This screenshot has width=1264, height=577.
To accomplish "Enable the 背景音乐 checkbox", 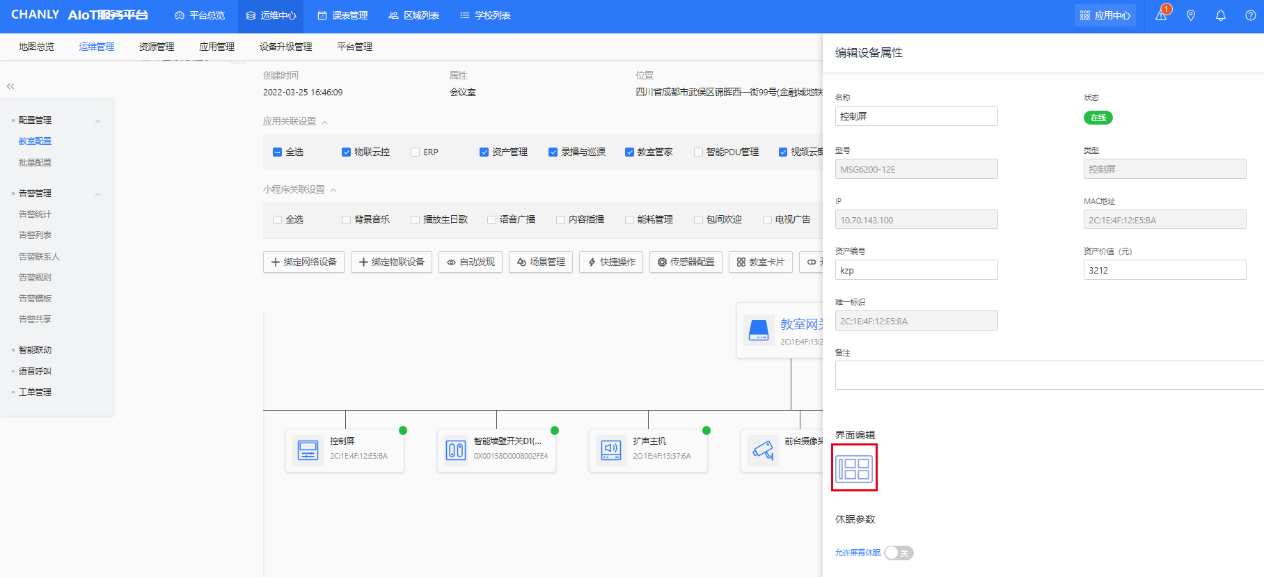I will click(347, 219).
